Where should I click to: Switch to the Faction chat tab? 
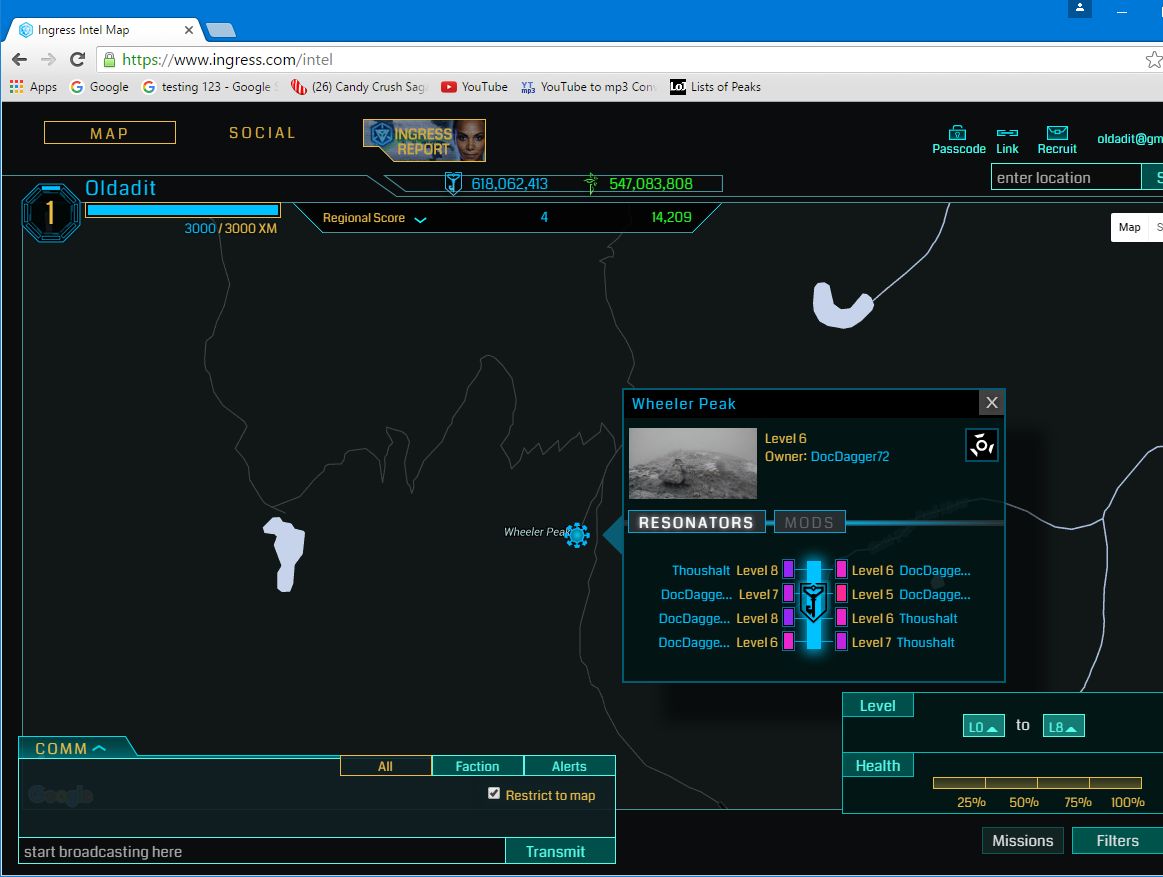tap(477, 766)
